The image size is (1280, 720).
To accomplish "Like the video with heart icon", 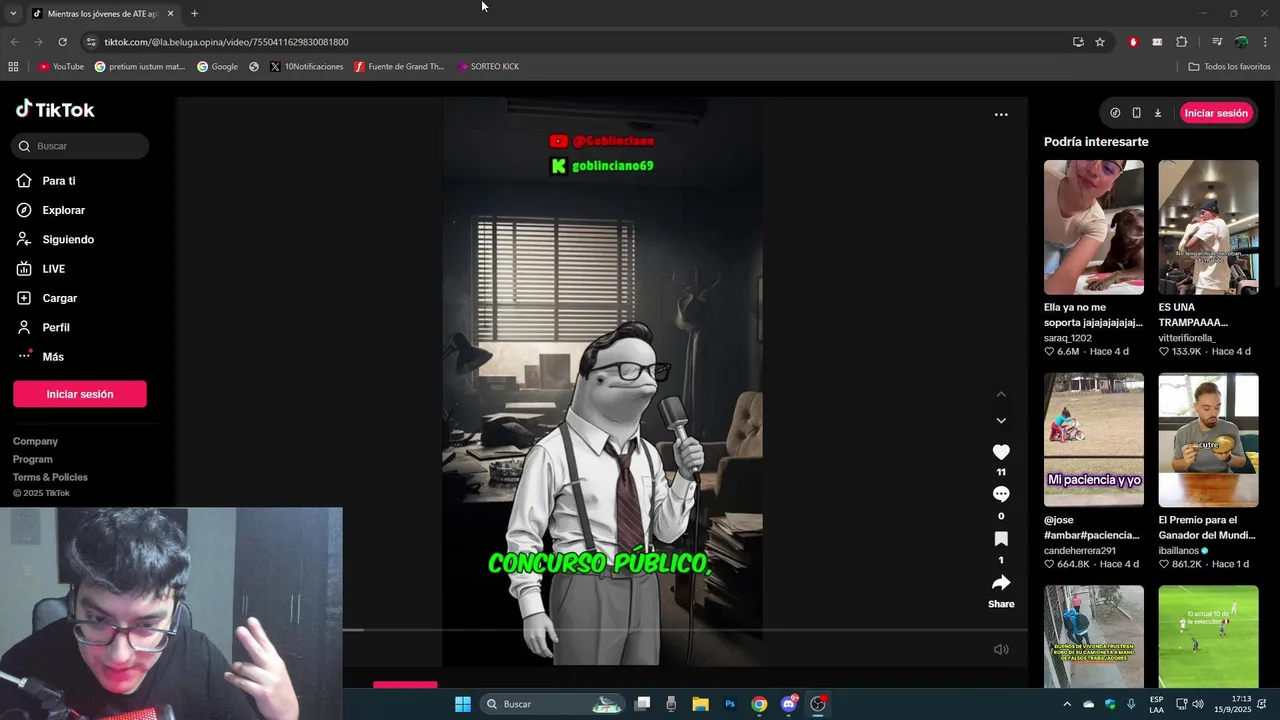I will [x=1001, y=452].
